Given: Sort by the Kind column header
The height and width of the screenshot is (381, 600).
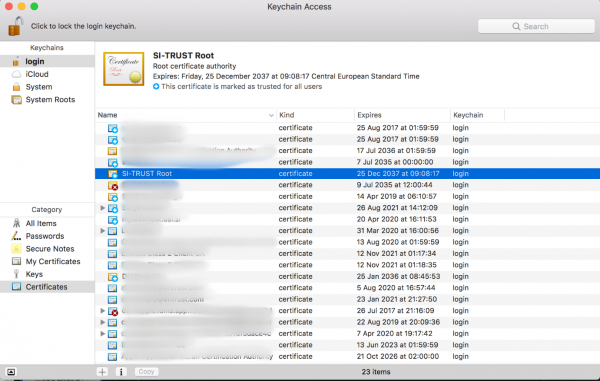Looking at the screenshot, I should 315,115.
